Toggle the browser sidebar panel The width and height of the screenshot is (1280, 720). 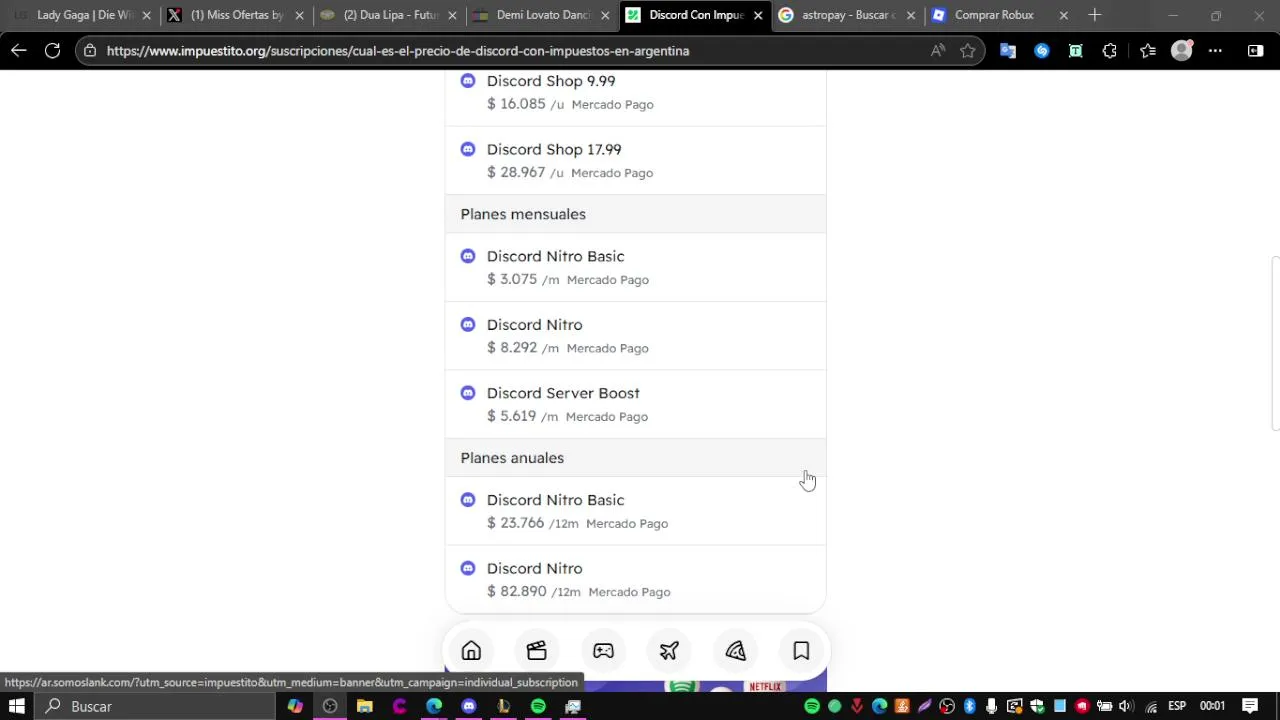coord(1256,51)
